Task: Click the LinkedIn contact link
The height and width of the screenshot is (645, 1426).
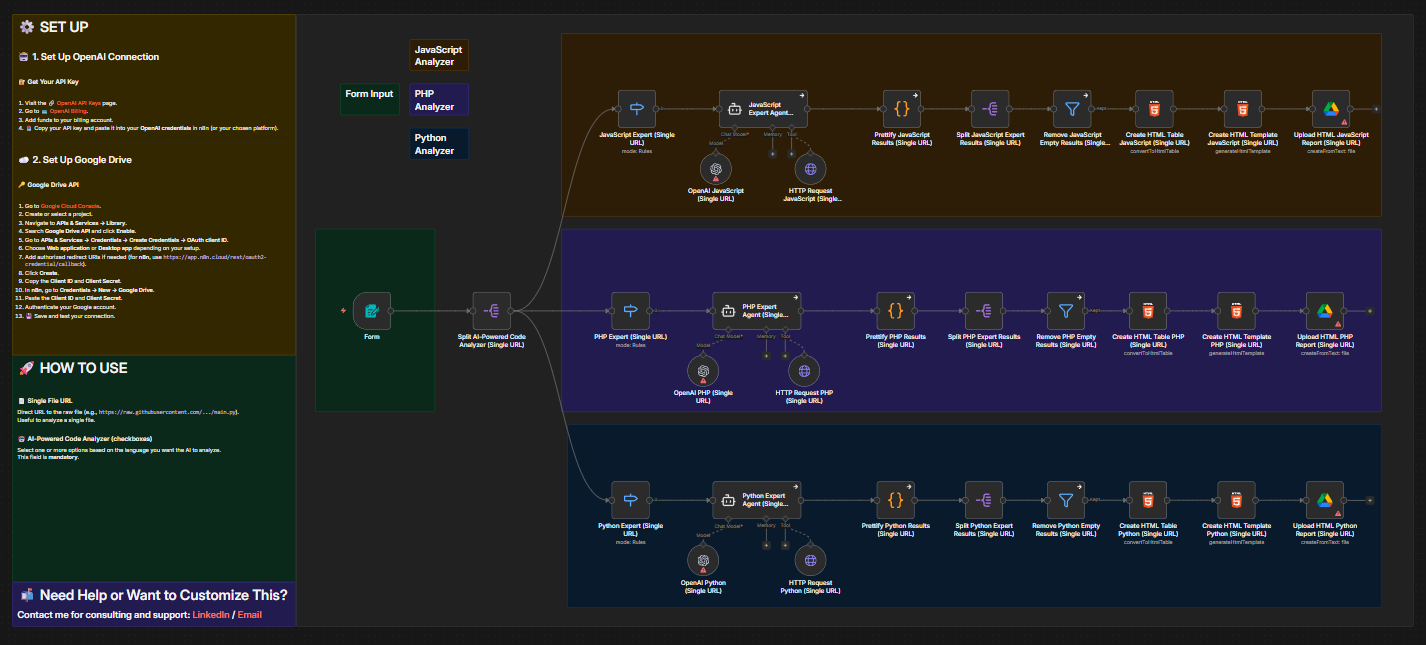Action: click(x=210, y=614)
